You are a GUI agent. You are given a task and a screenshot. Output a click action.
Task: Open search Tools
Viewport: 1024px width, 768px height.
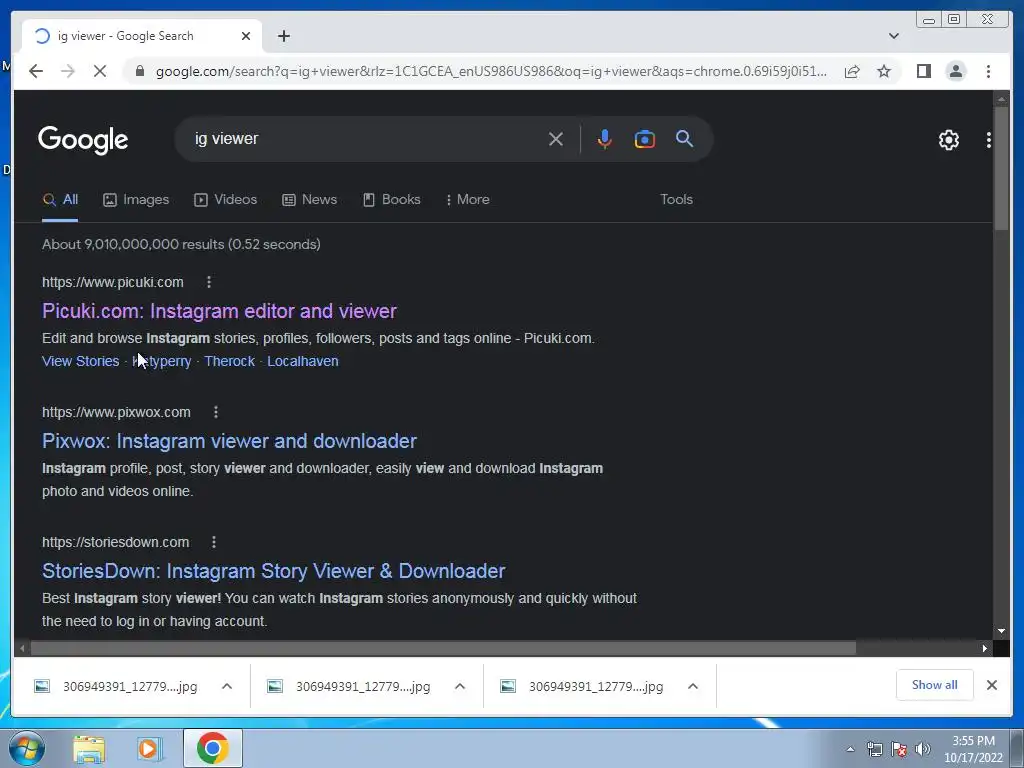676,200
